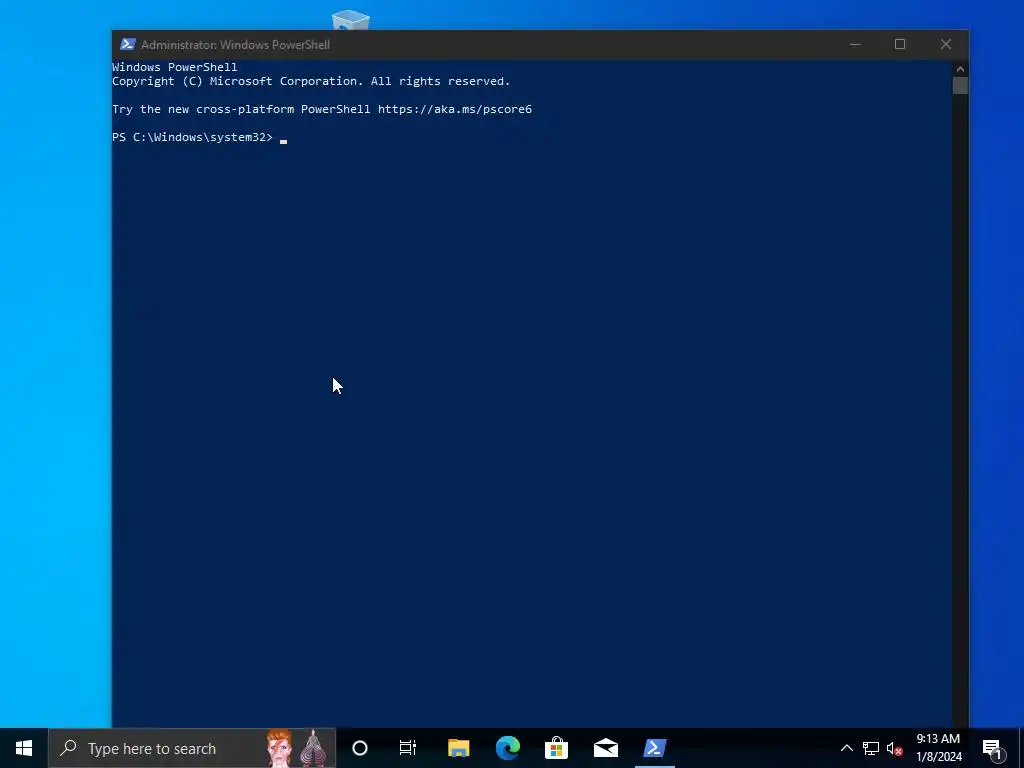Image resolution: width=1024 pixels, height=768 pixels.
Task: Open Task View on the taskbar
Action: pos(408,748)
